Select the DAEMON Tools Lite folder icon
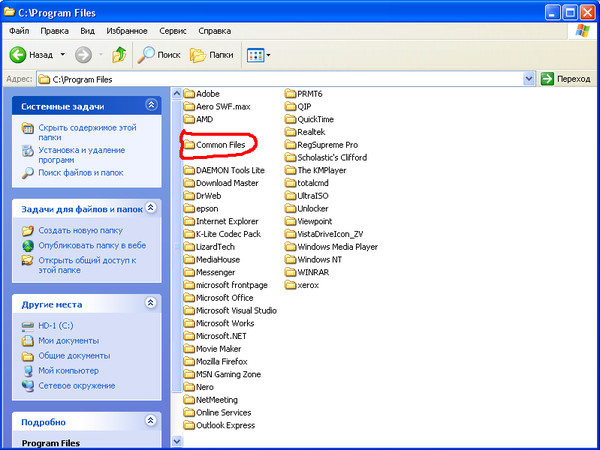Image resolution: width=600 pixels, height=450 pixels. tap(189, 170)
